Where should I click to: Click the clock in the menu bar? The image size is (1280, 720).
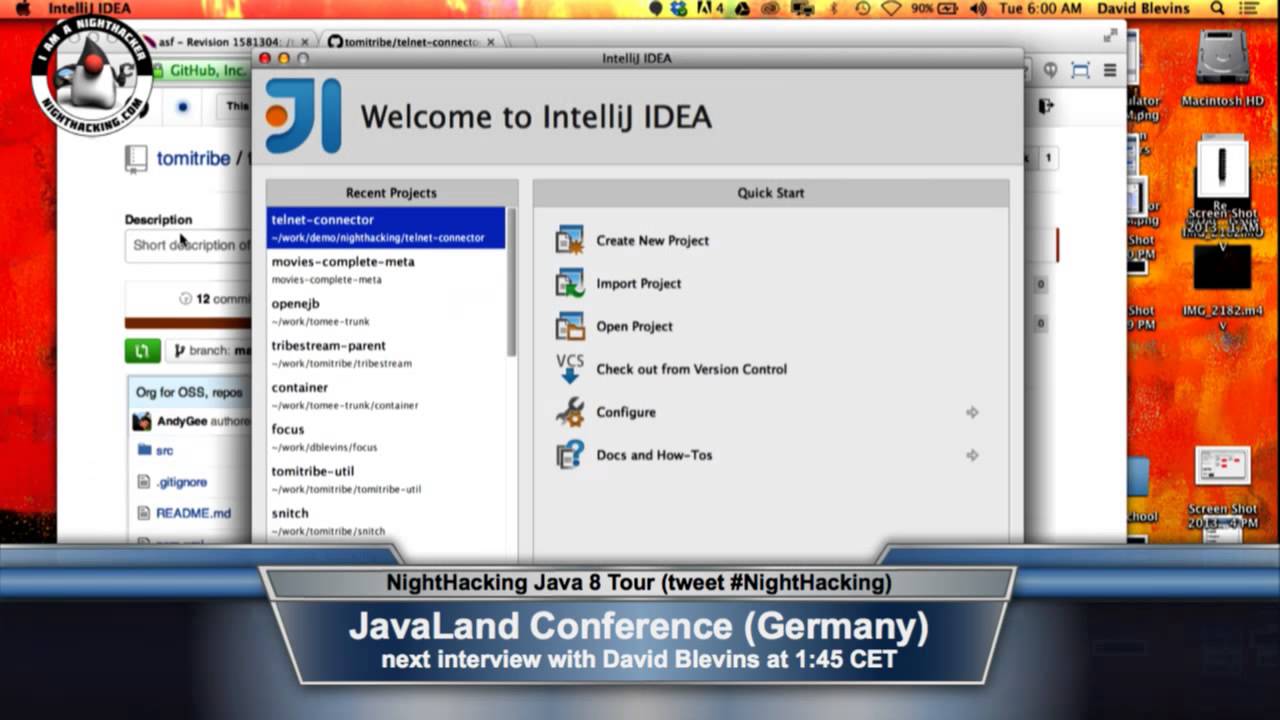[x=1040, y=8]
